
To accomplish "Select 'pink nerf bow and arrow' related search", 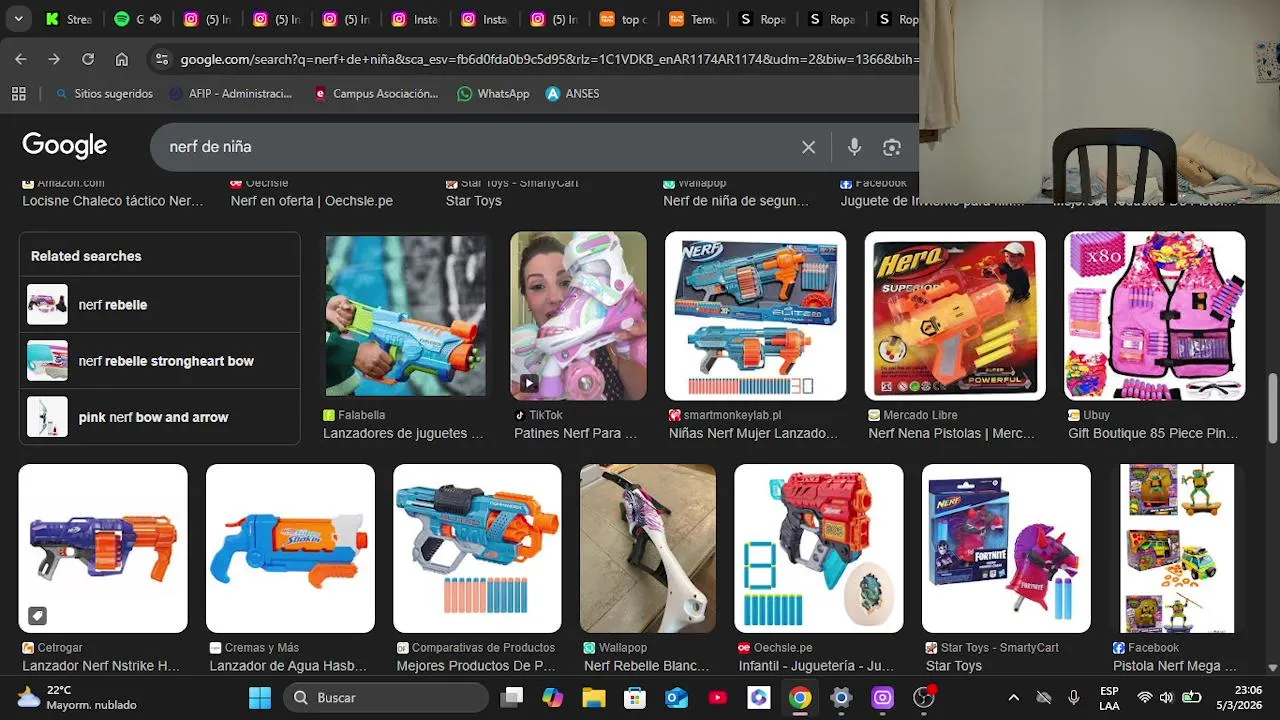I will [160, 417].
